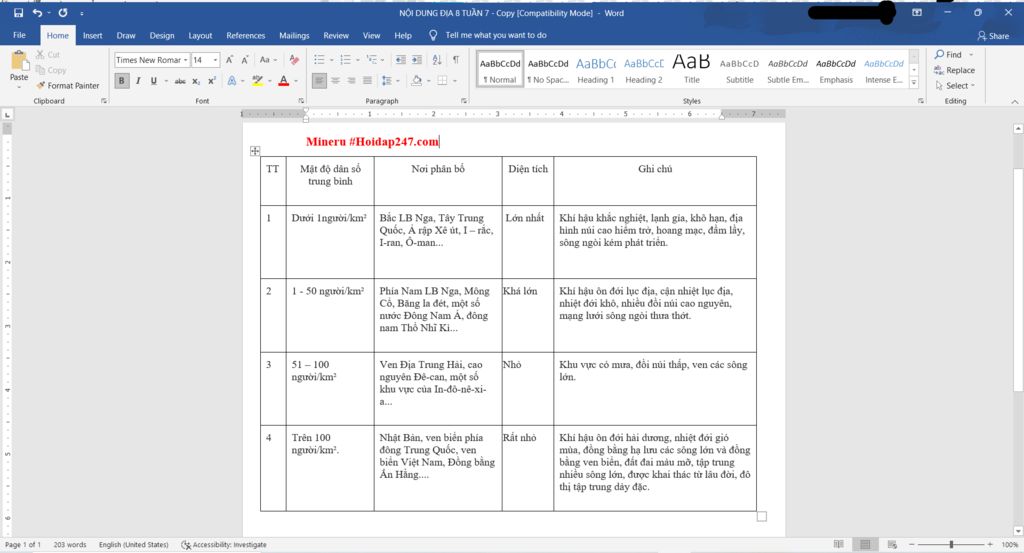Expand the Styles gallery
This screenshot has width=1024, height=553.
[914, 82]
